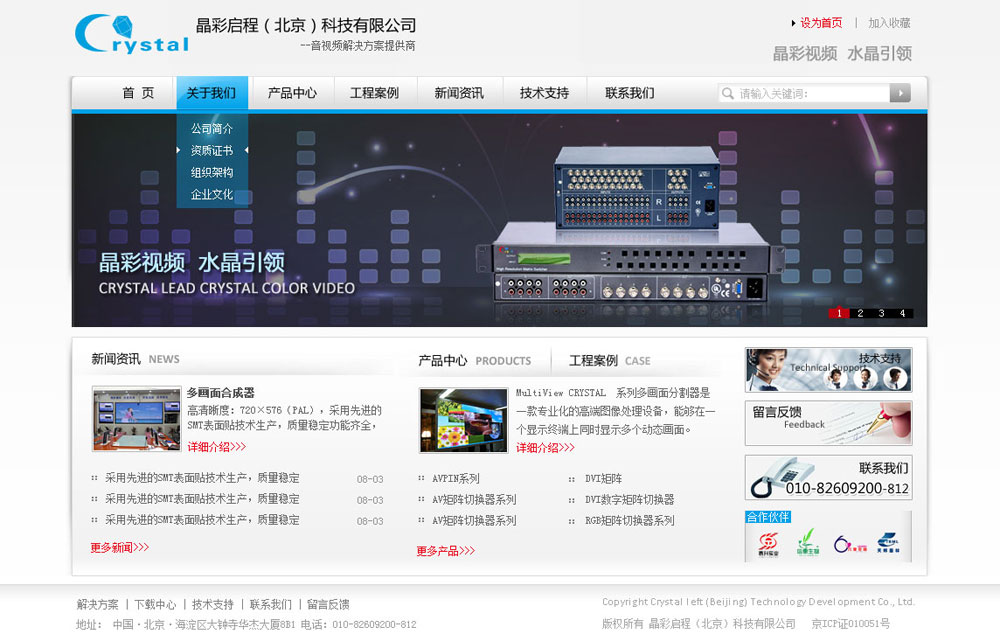The image size is (1000, 641).
Task: Open the 关于我们 dropdown menu
Action: coord(212,91)
